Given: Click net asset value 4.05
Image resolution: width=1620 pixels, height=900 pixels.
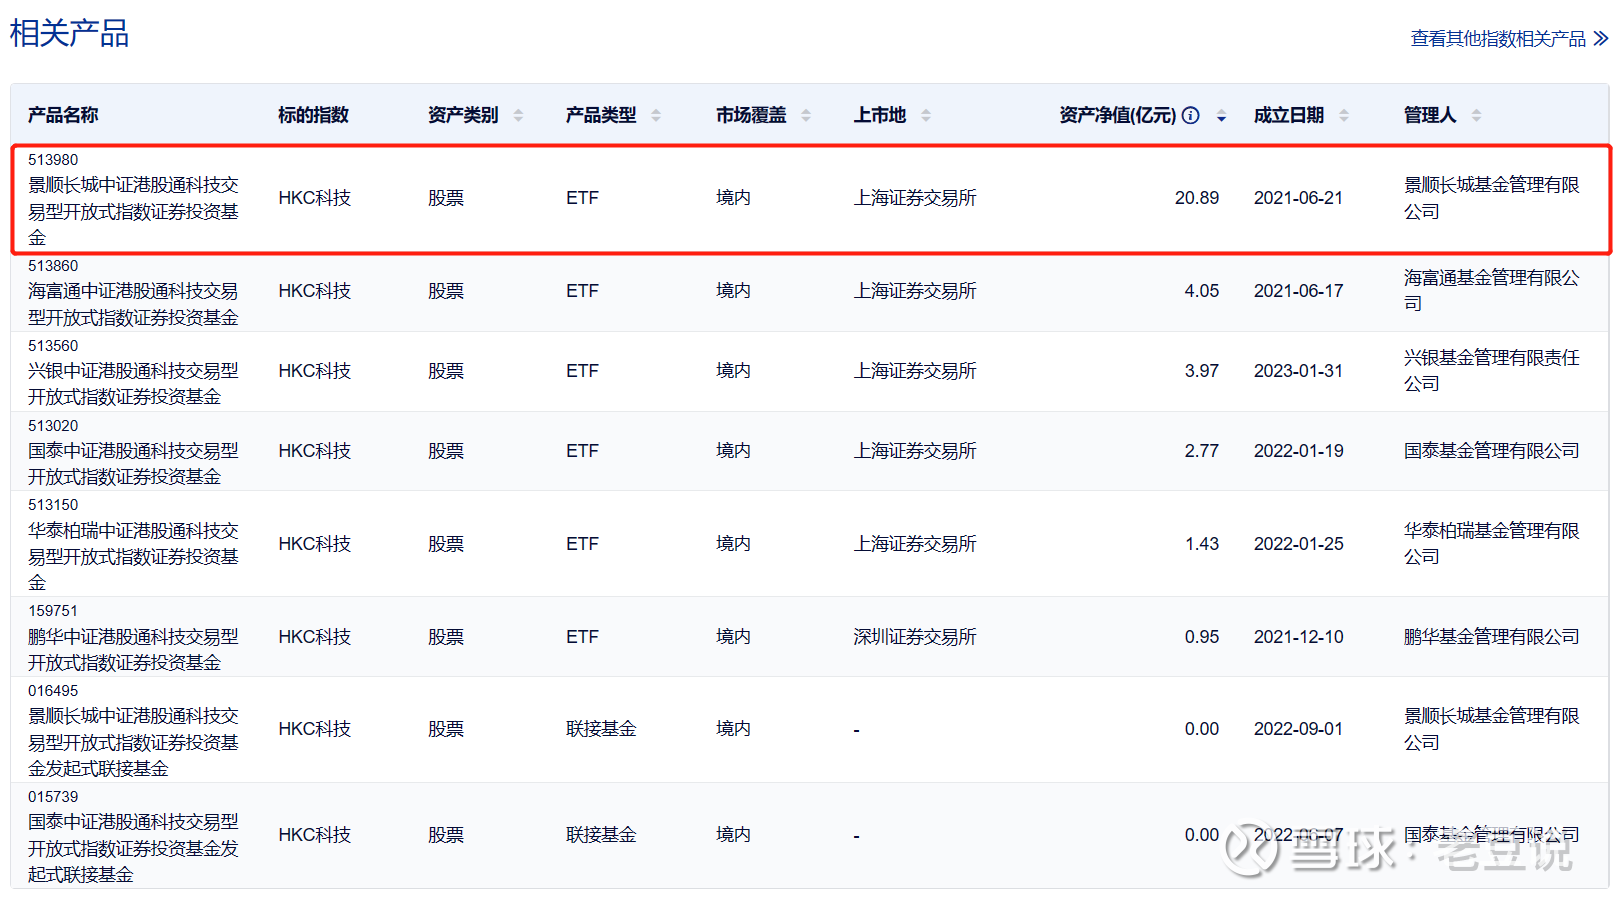Looking at the screenshot, I should click(1202, 291).
